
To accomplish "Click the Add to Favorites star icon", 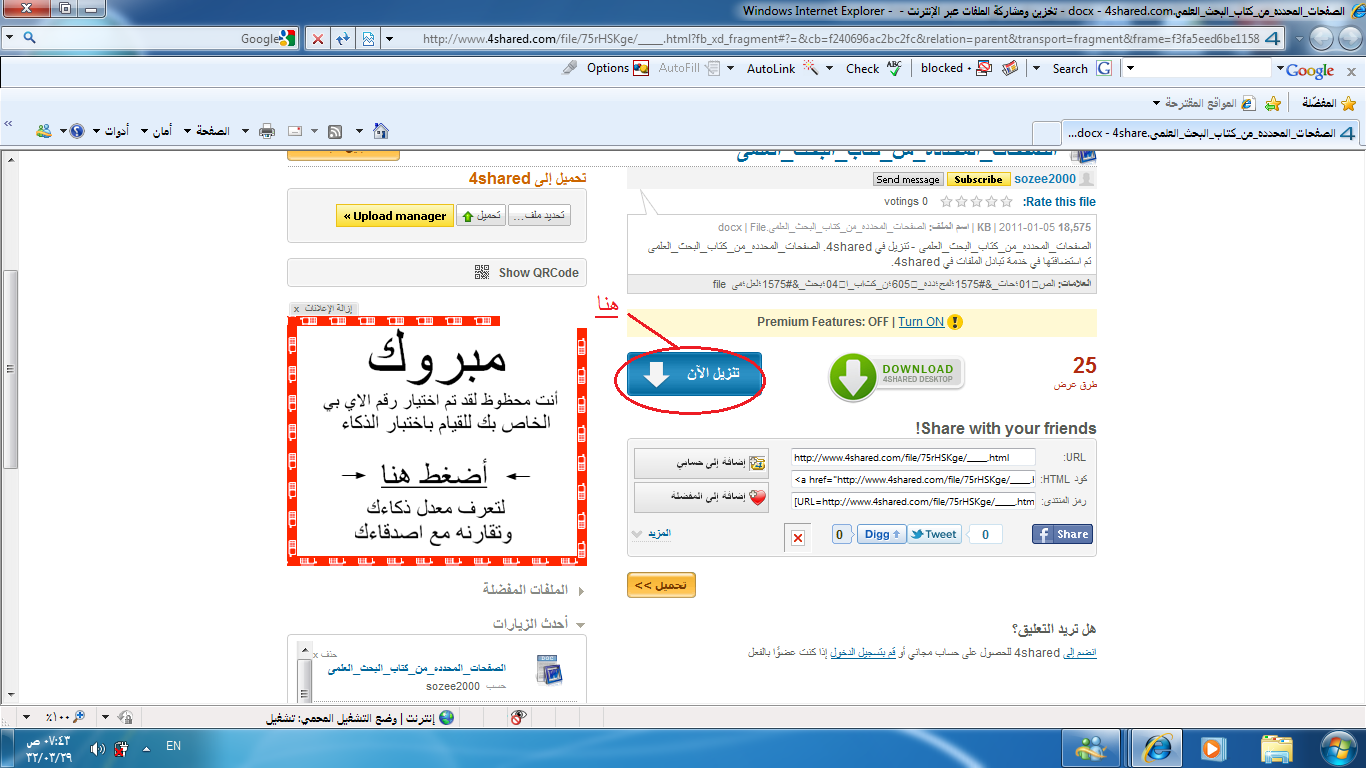I will pyautogui.click(x=1272, y=103).
